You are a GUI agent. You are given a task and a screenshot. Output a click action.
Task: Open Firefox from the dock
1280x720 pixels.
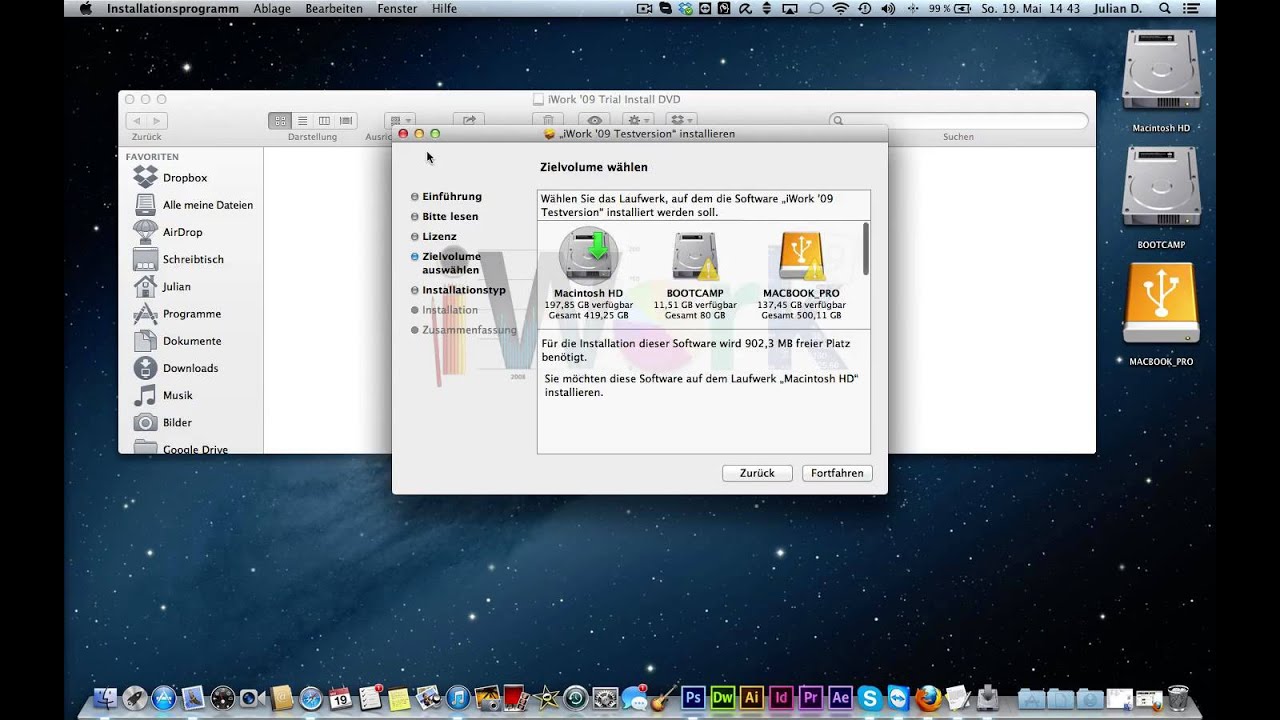tap(929, 698)
